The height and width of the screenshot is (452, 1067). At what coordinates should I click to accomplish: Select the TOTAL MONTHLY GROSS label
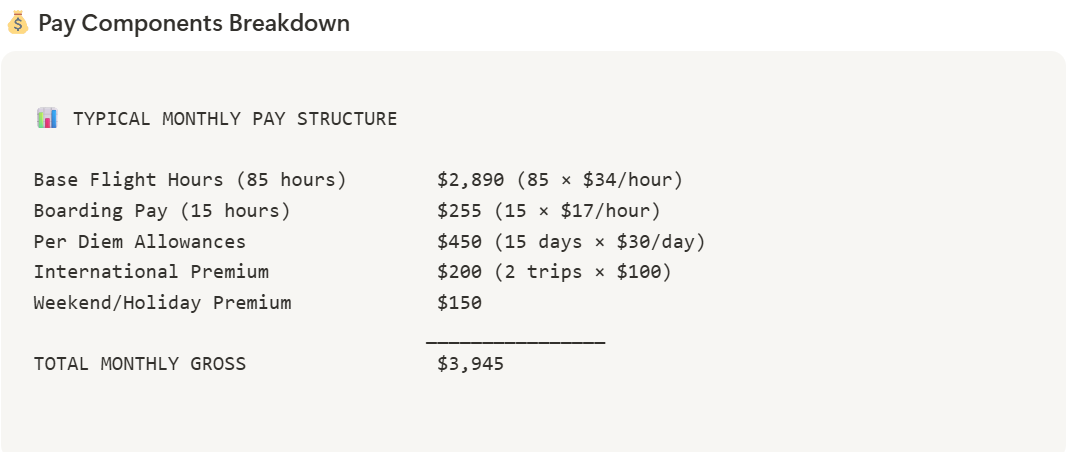pos(139,364)
